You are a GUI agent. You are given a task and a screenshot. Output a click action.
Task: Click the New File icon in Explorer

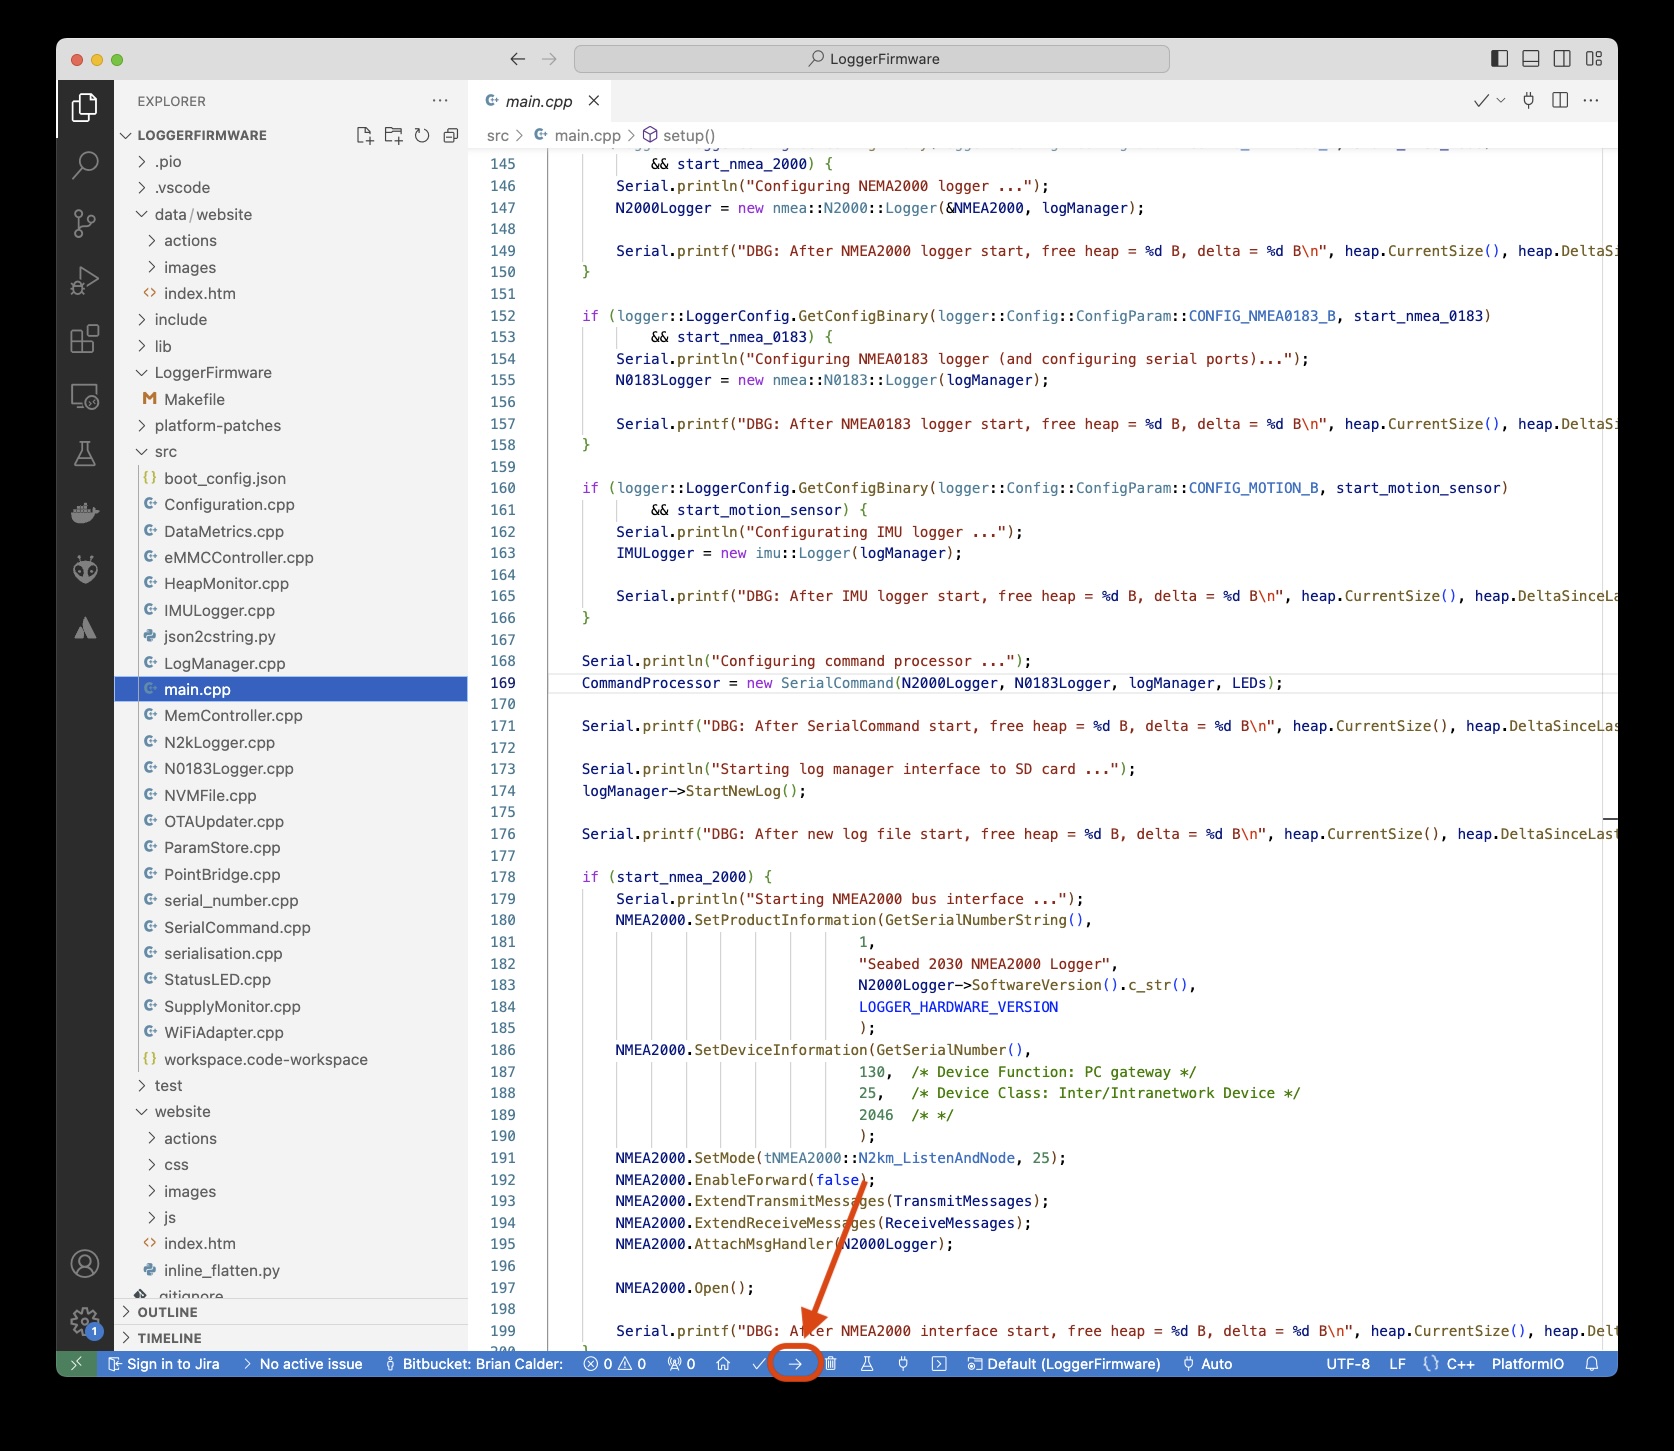coord(365,135)
